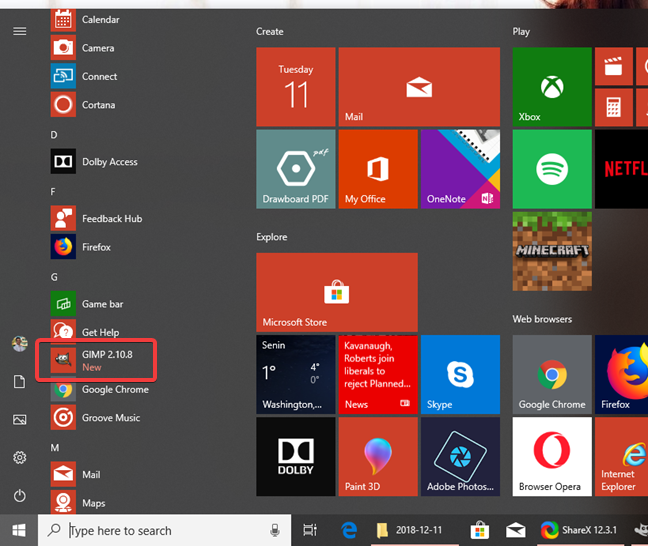Open the OneNote tile
The height and width of the screenshot is (546, 648).
pyautogui.click(x=460, y=169)
